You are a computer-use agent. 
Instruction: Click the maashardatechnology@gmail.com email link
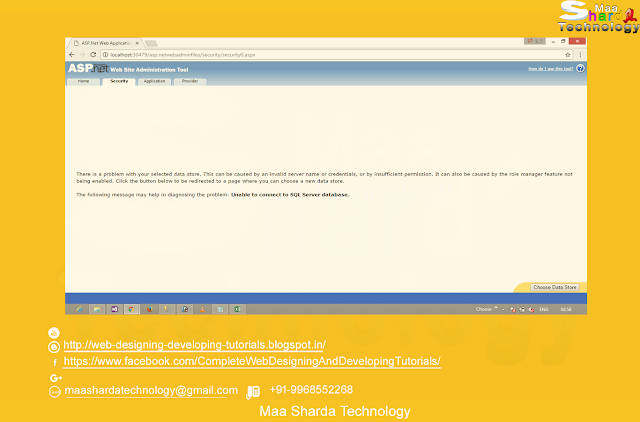coord(151,391)
